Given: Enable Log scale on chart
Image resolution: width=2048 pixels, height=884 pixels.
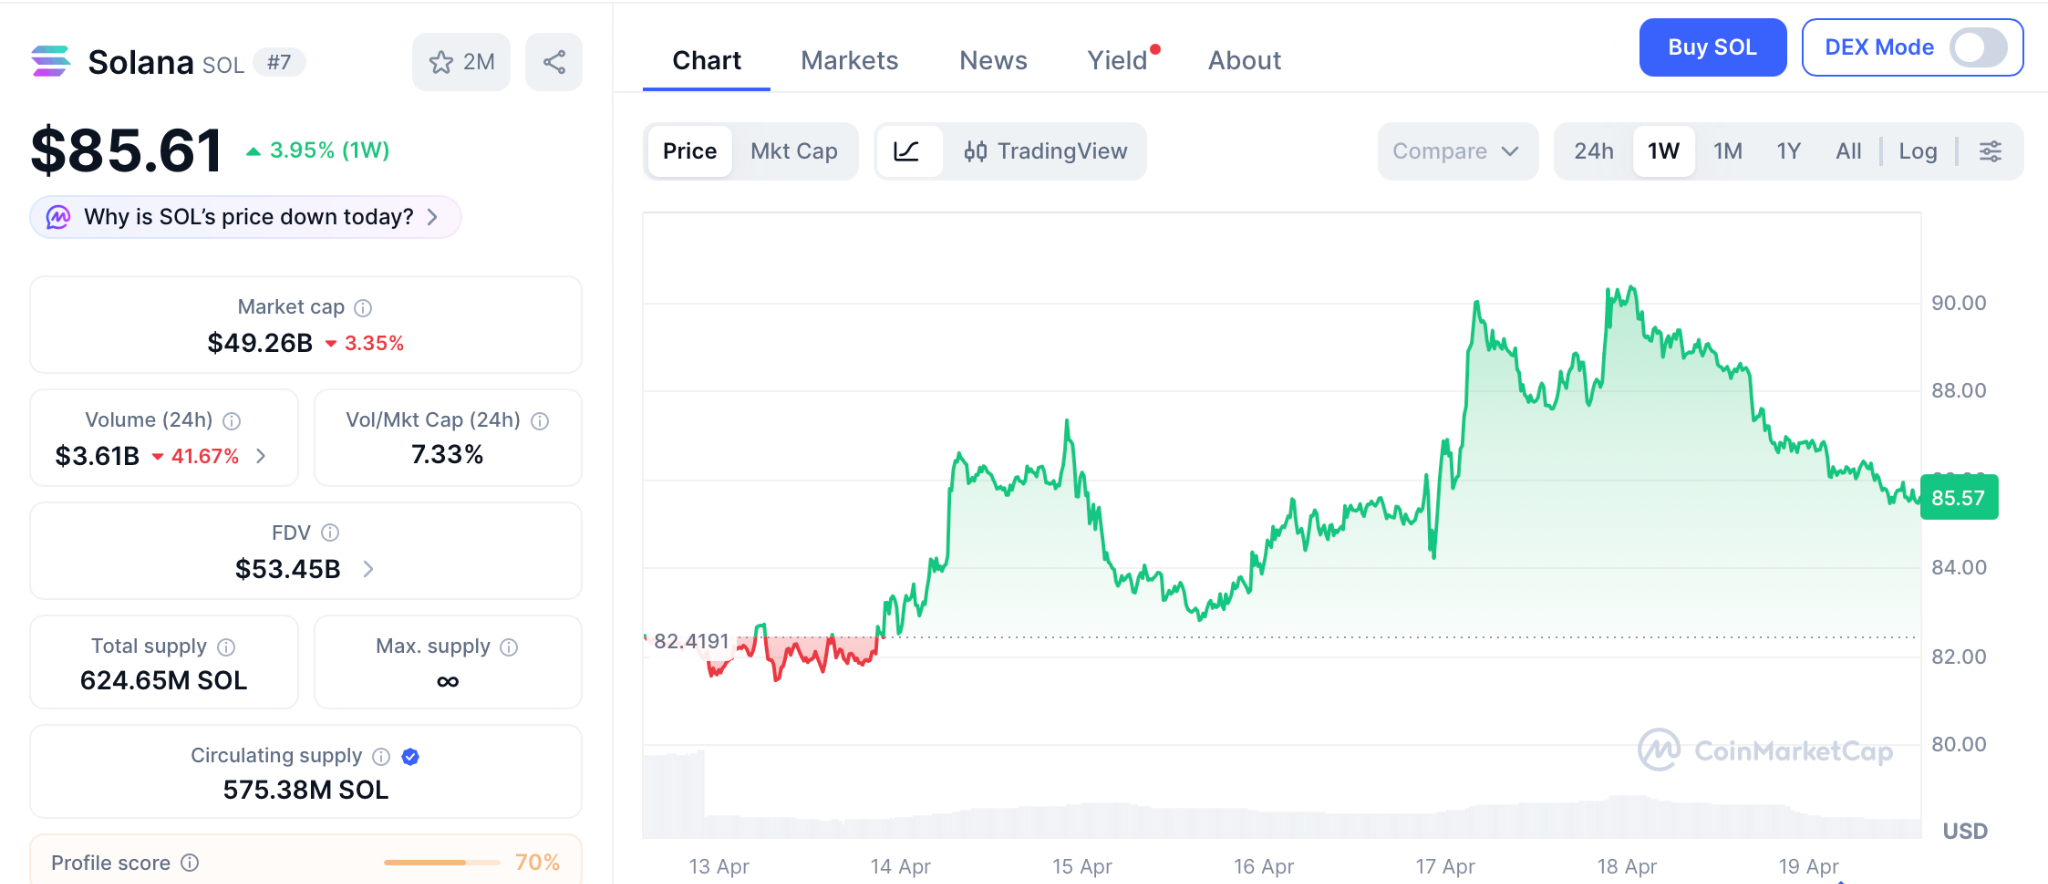Looking at the screenshot, I should pyautogui.click(x=1917, y=151).
